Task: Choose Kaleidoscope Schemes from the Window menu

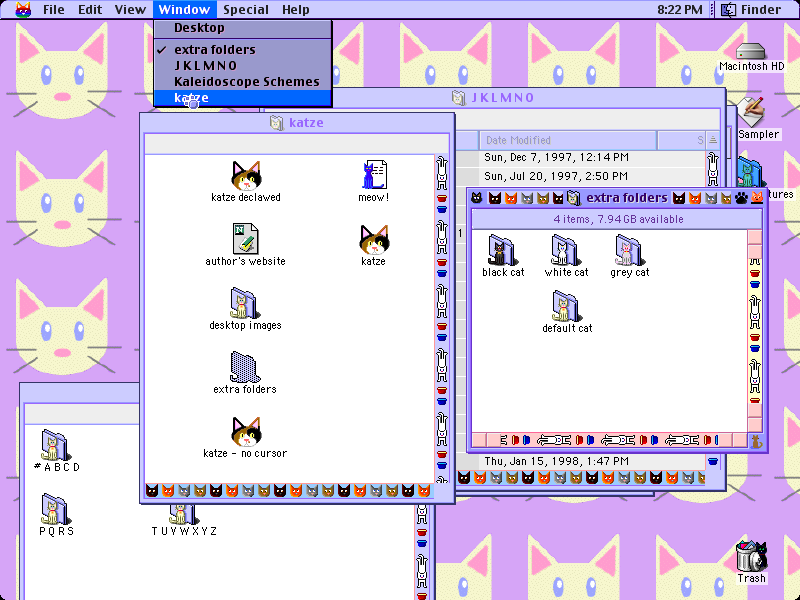Action: (x=243, y=82)
